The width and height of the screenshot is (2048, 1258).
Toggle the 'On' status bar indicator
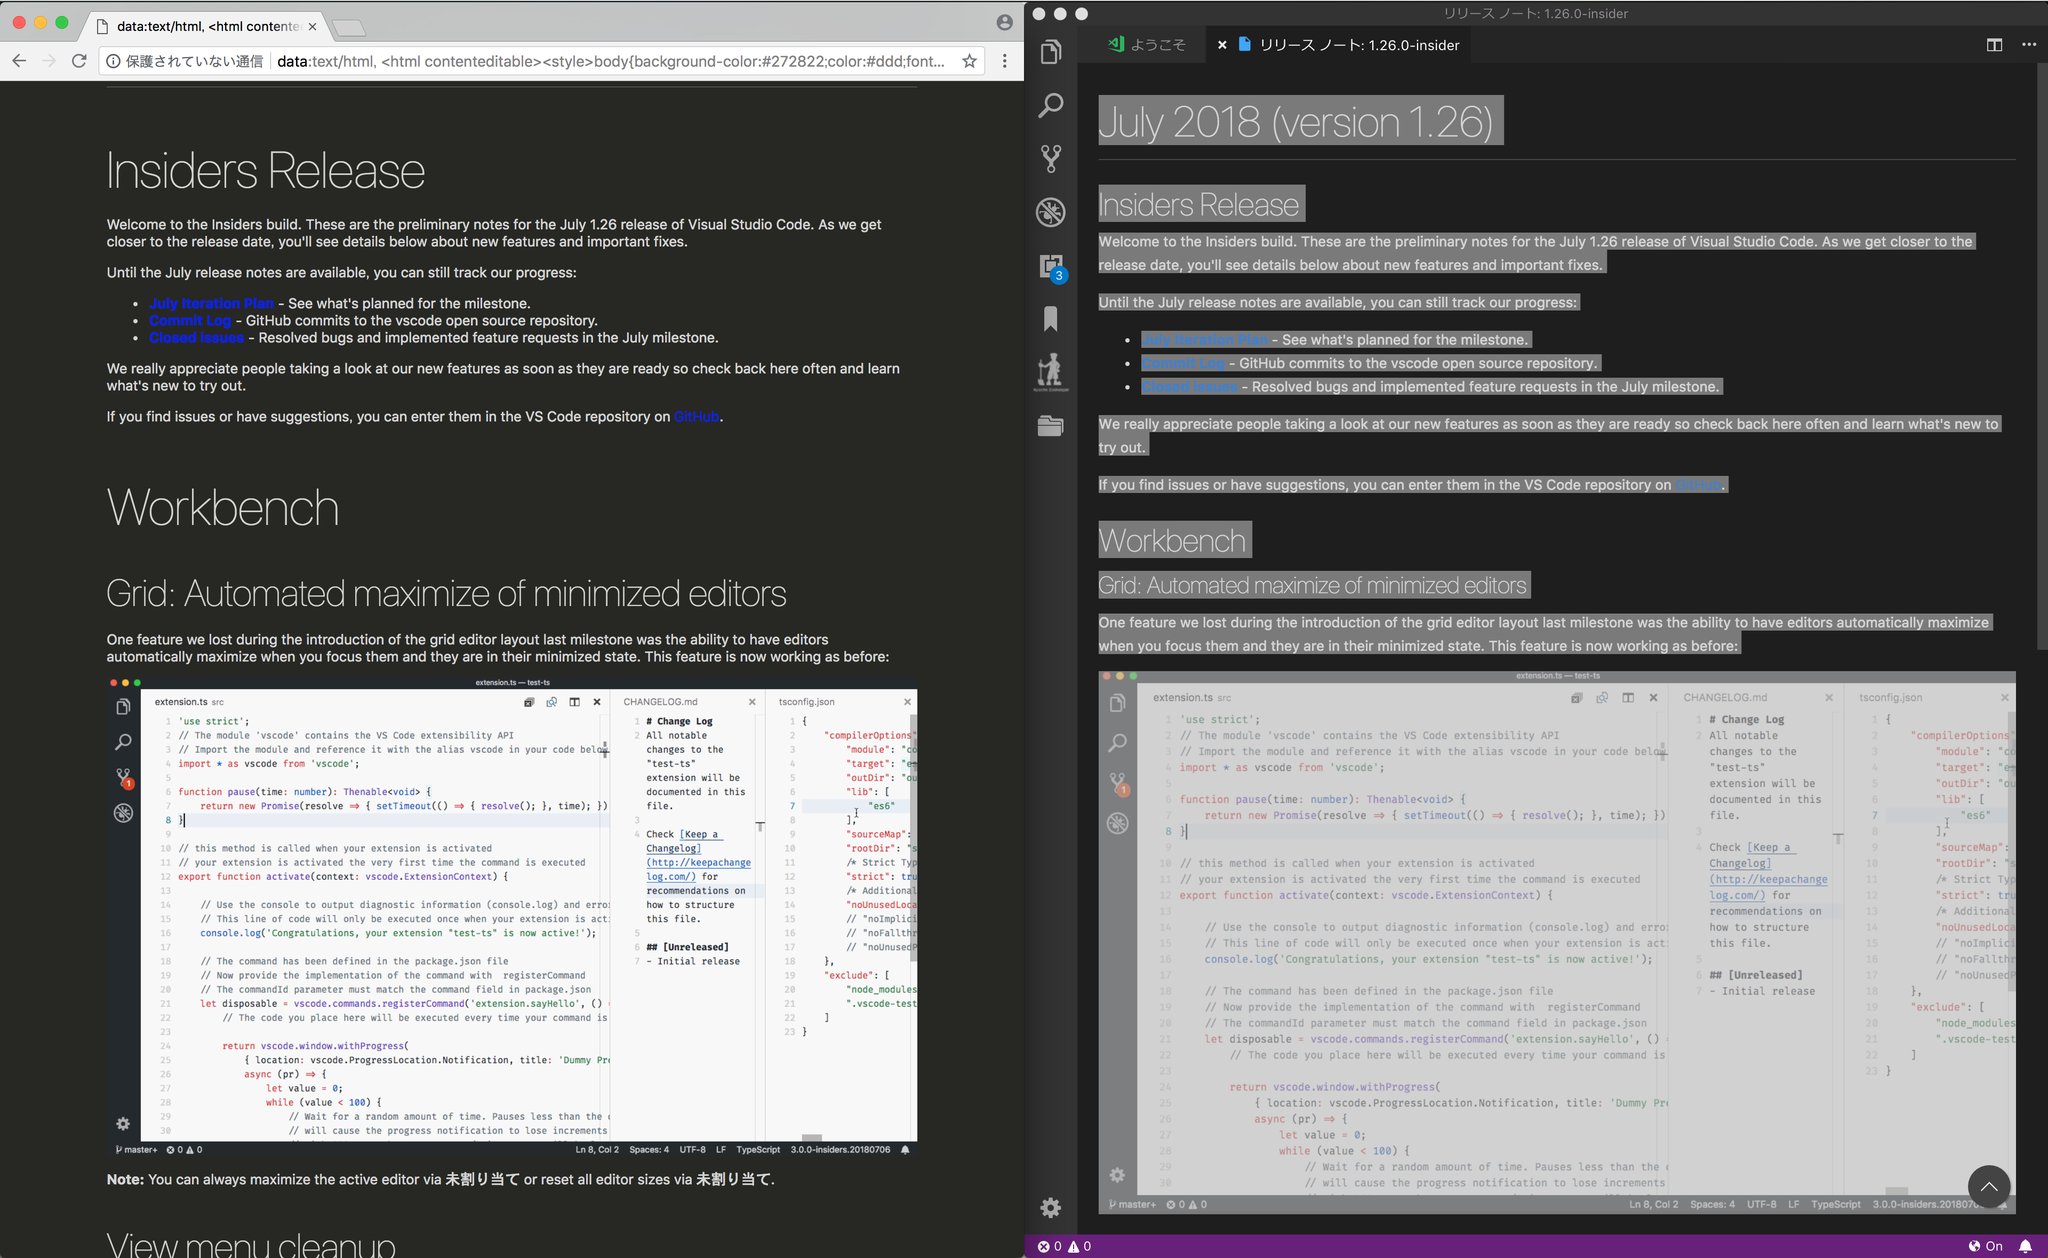[1985, 1246]
